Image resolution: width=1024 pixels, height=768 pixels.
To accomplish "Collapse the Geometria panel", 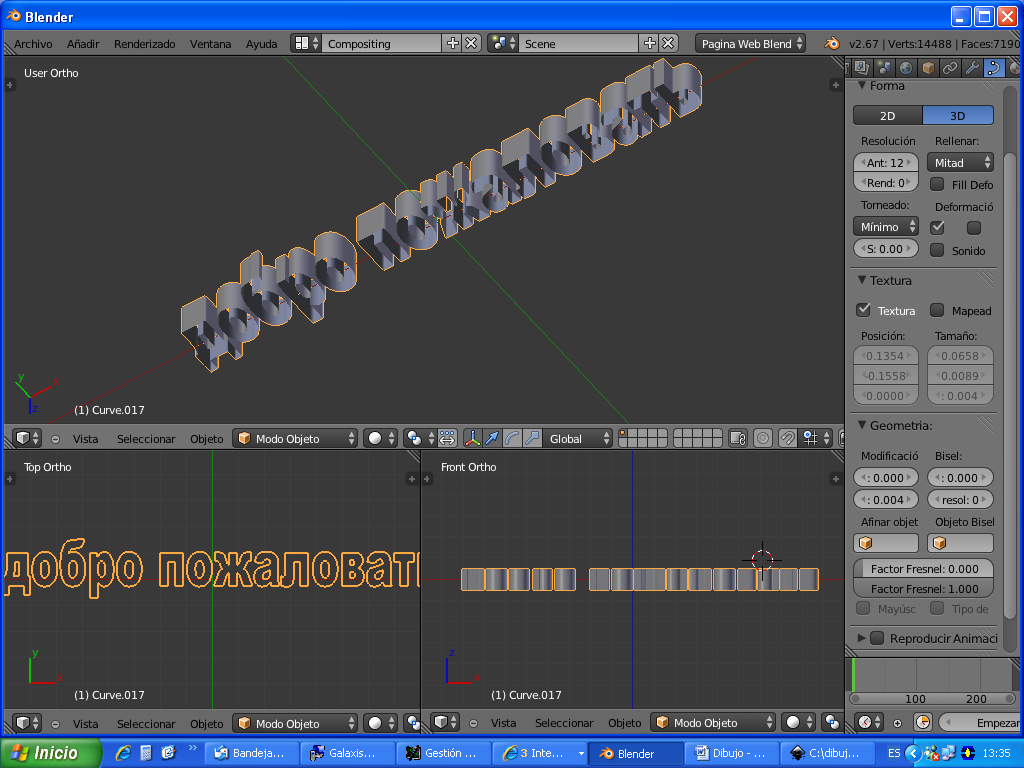I will [862, 425].
